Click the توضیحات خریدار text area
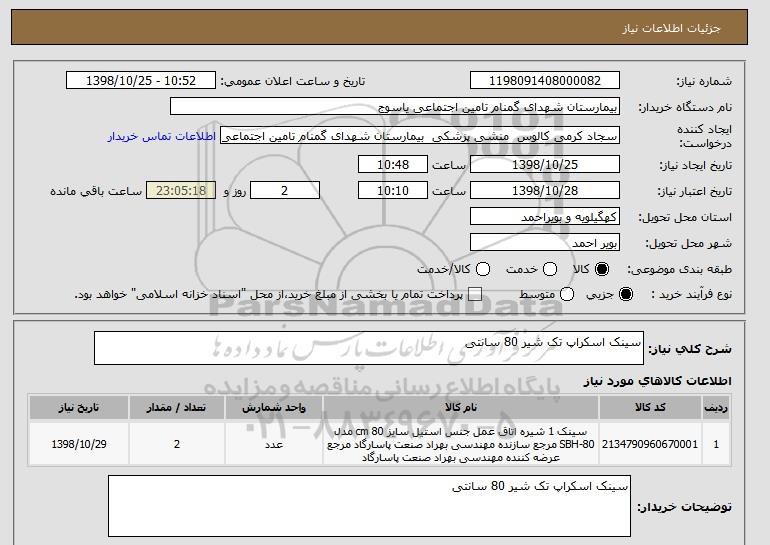 368,507
